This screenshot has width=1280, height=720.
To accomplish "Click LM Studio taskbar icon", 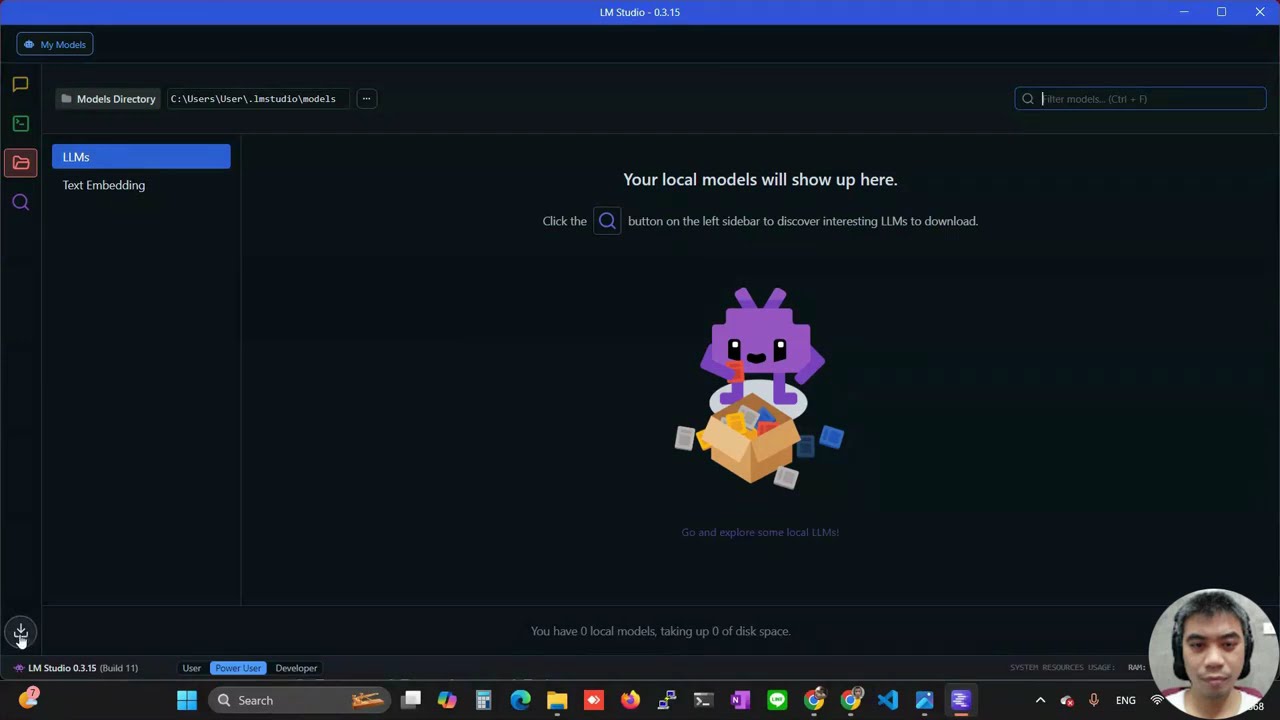I will coord(960,700).
